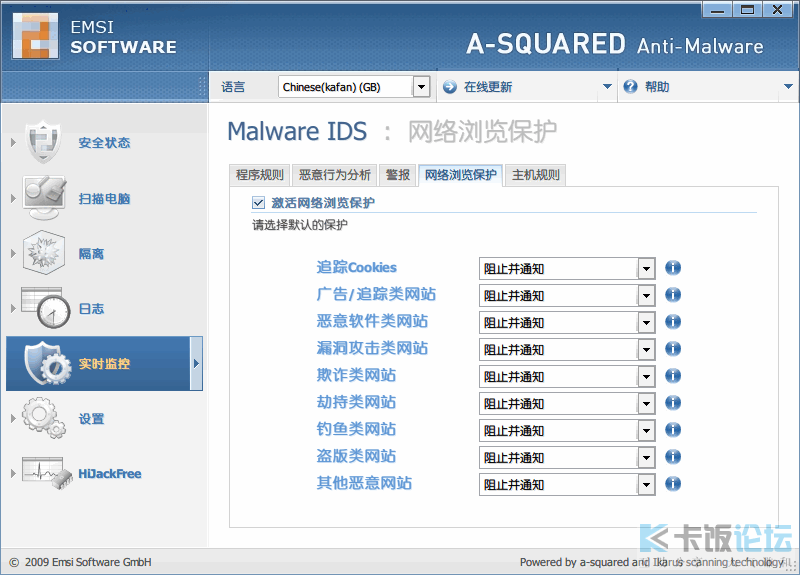
Task: Show info for 劫持类网站
Action: pos(673,403)
